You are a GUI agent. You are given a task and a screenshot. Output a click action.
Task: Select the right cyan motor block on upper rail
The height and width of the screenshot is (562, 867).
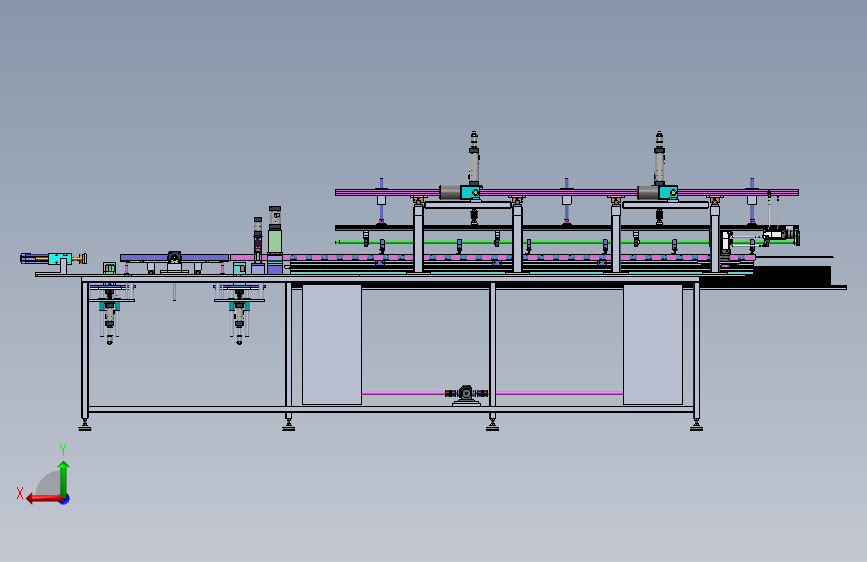(668, 192)
